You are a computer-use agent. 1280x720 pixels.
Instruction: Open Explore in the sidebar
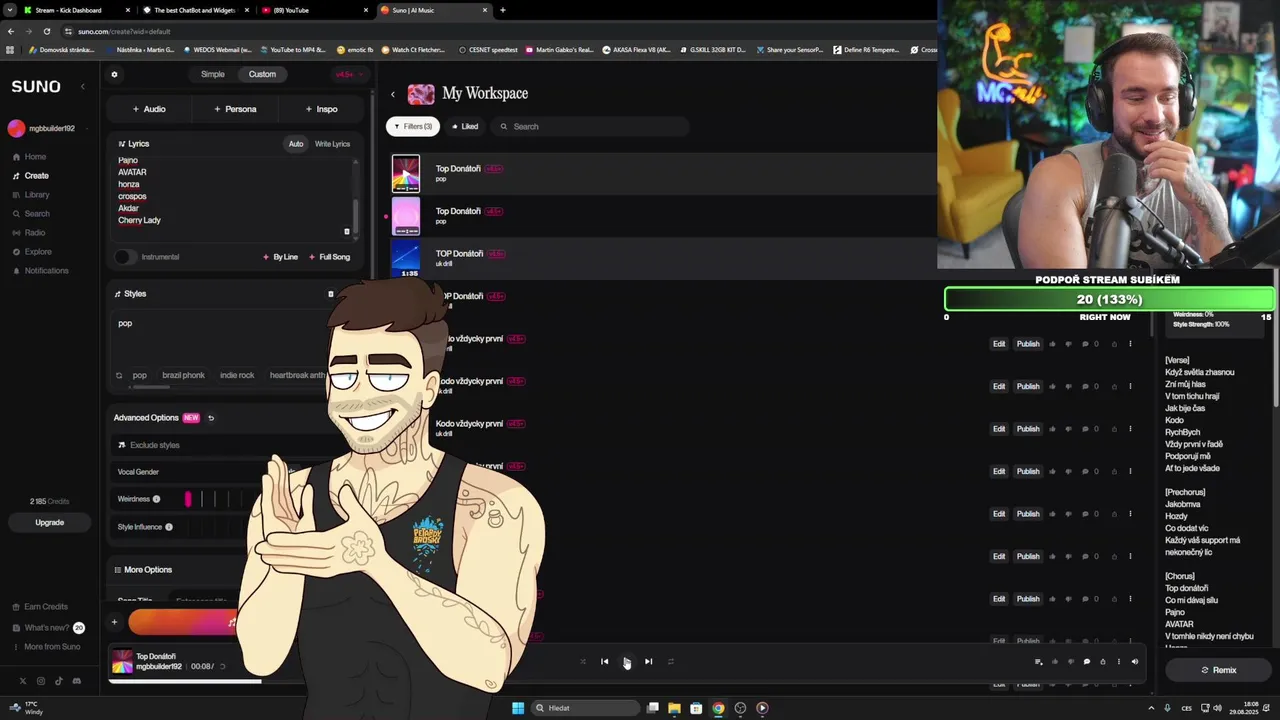tap(32, 252)
